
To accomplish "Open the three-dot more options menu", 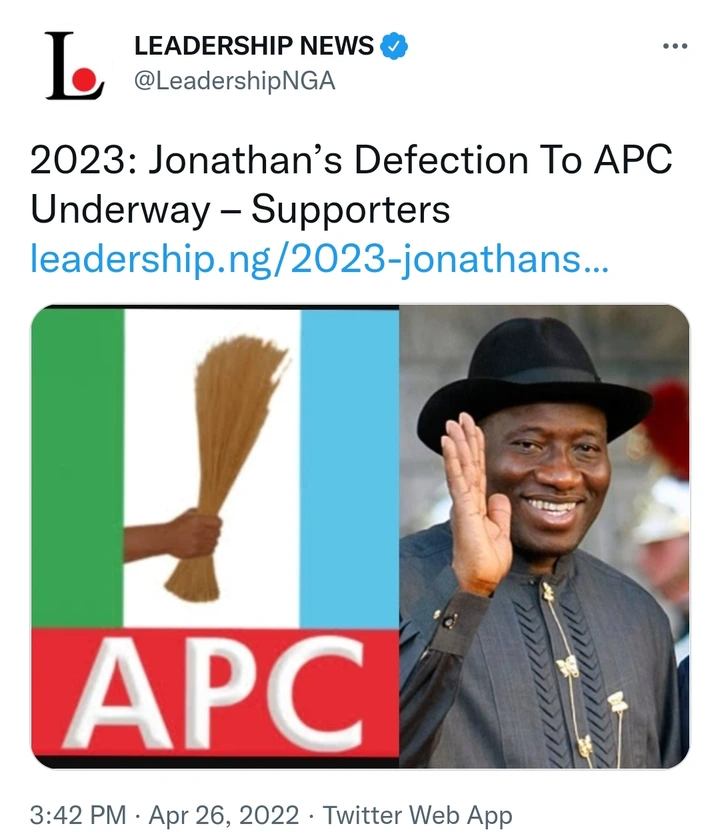I will [675, 46].
